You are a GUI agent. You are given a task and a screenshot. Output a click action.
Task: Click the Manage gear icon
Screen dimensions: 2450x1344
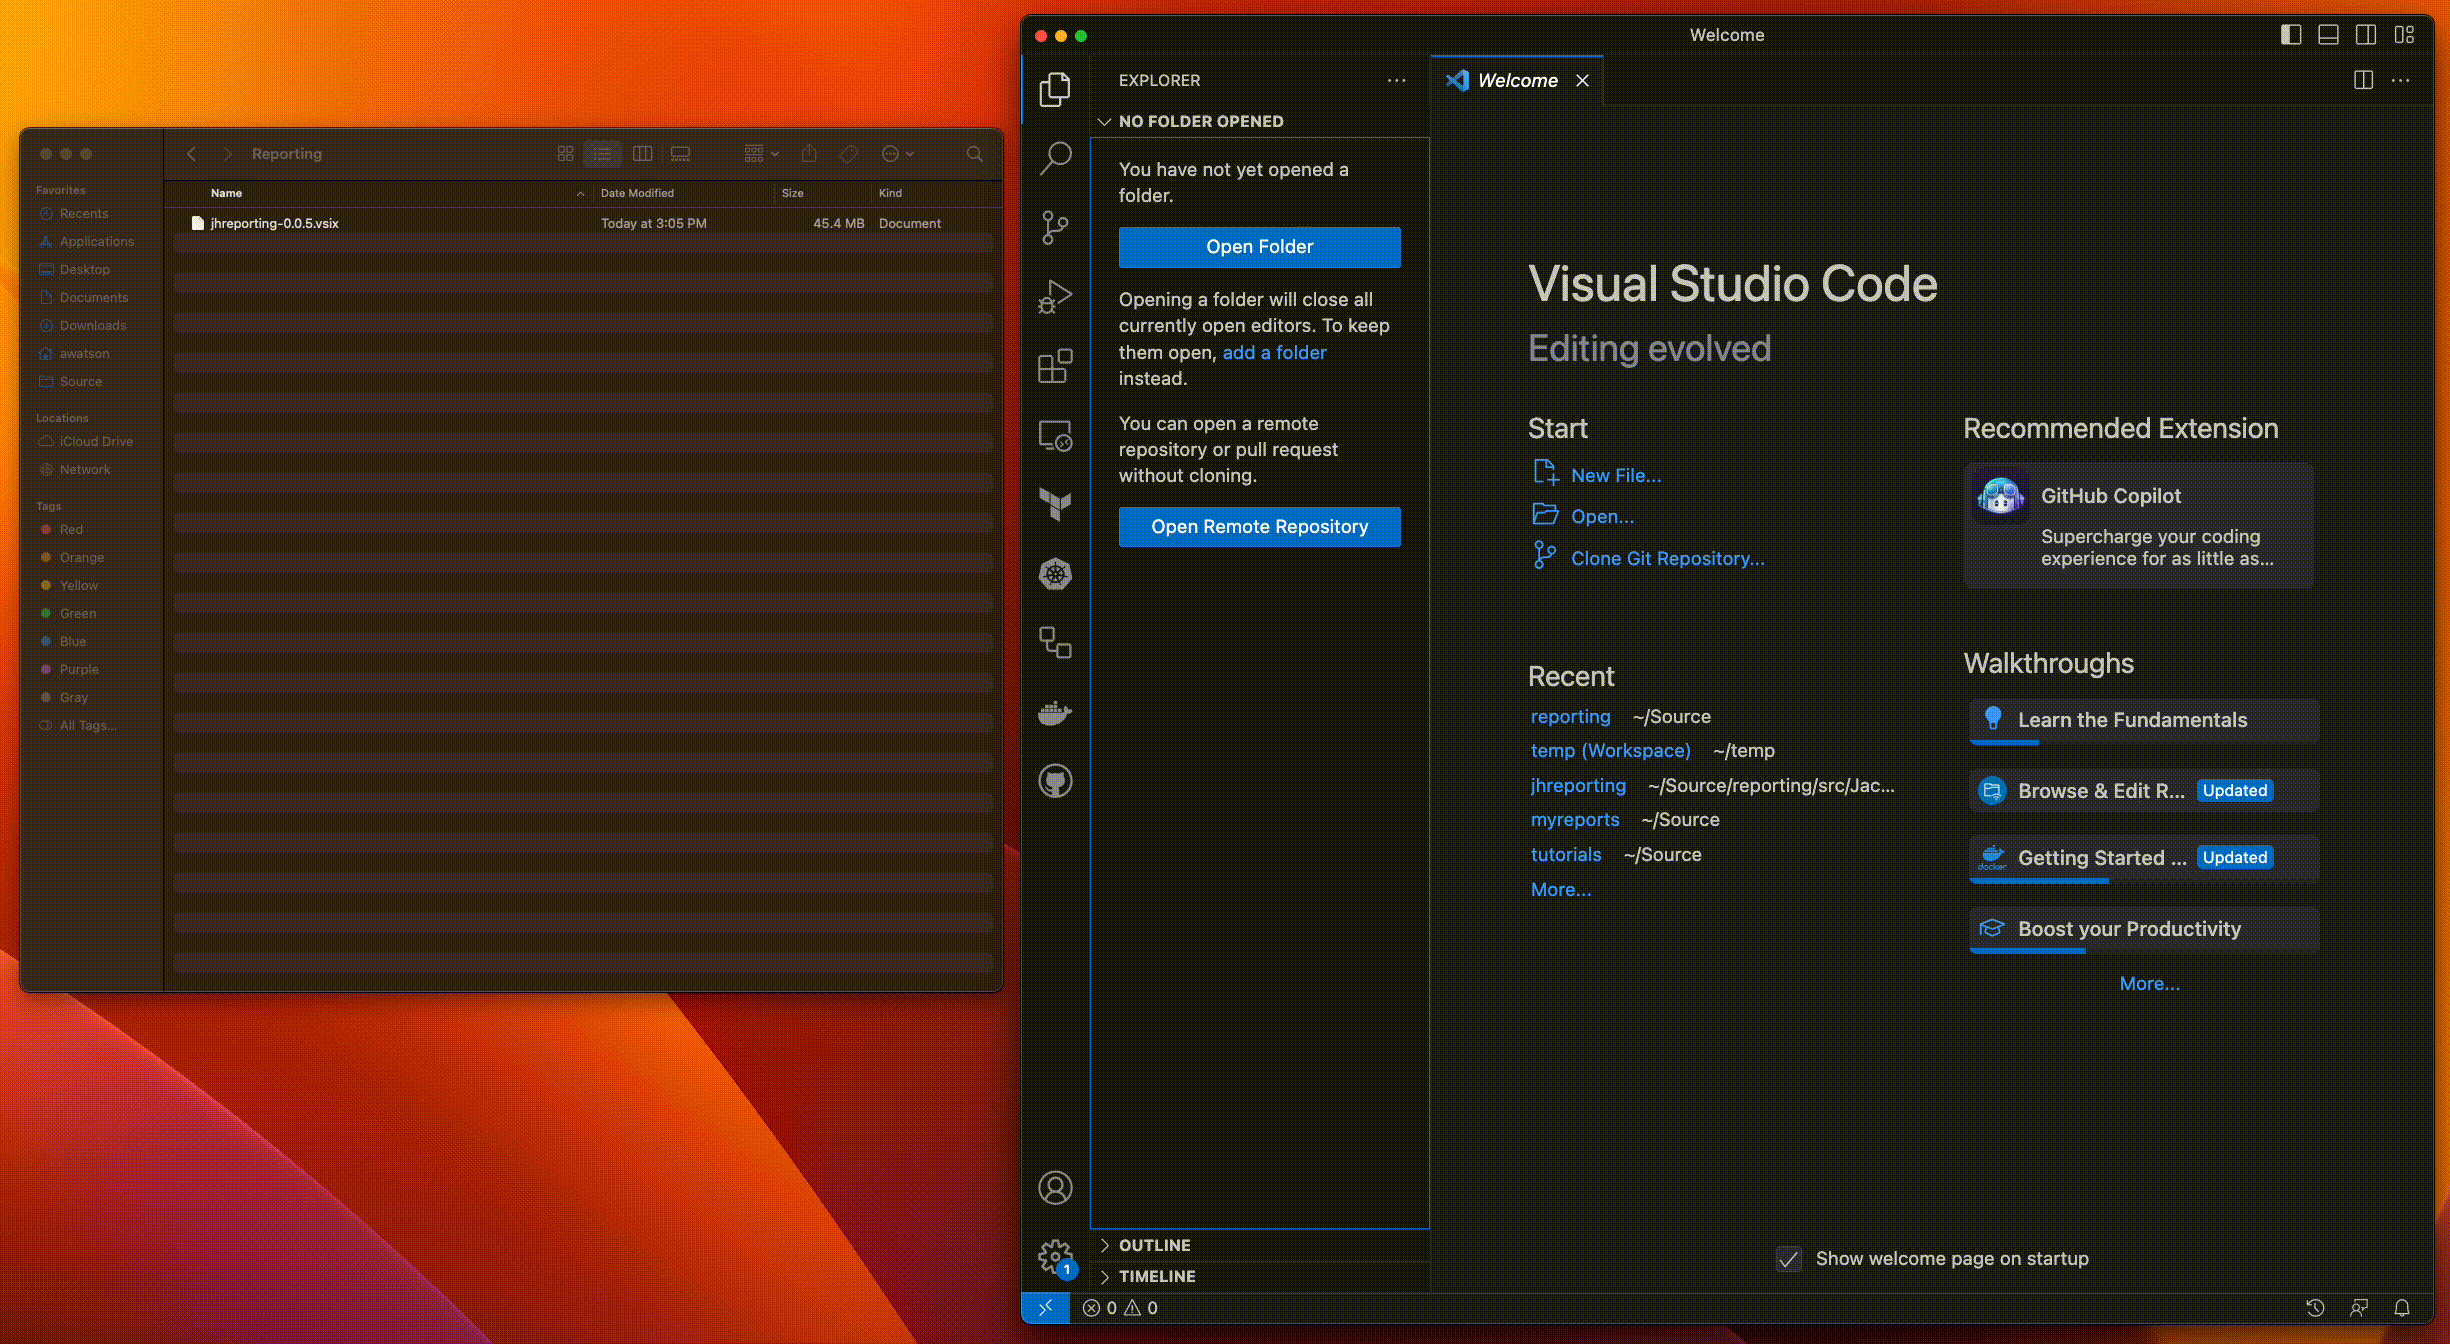tap(1054, 1256)
